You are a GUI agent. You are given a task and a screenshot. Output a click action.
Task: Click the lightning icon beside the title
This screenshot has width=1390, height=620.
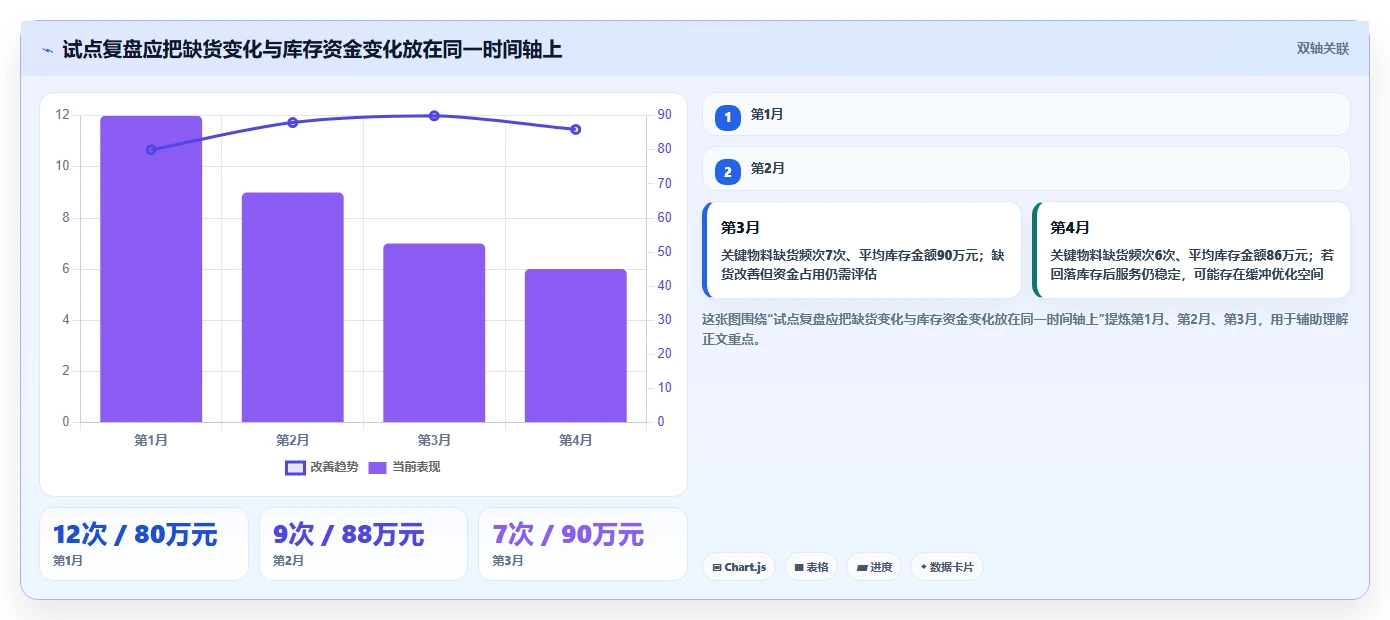tap(47, 50)
